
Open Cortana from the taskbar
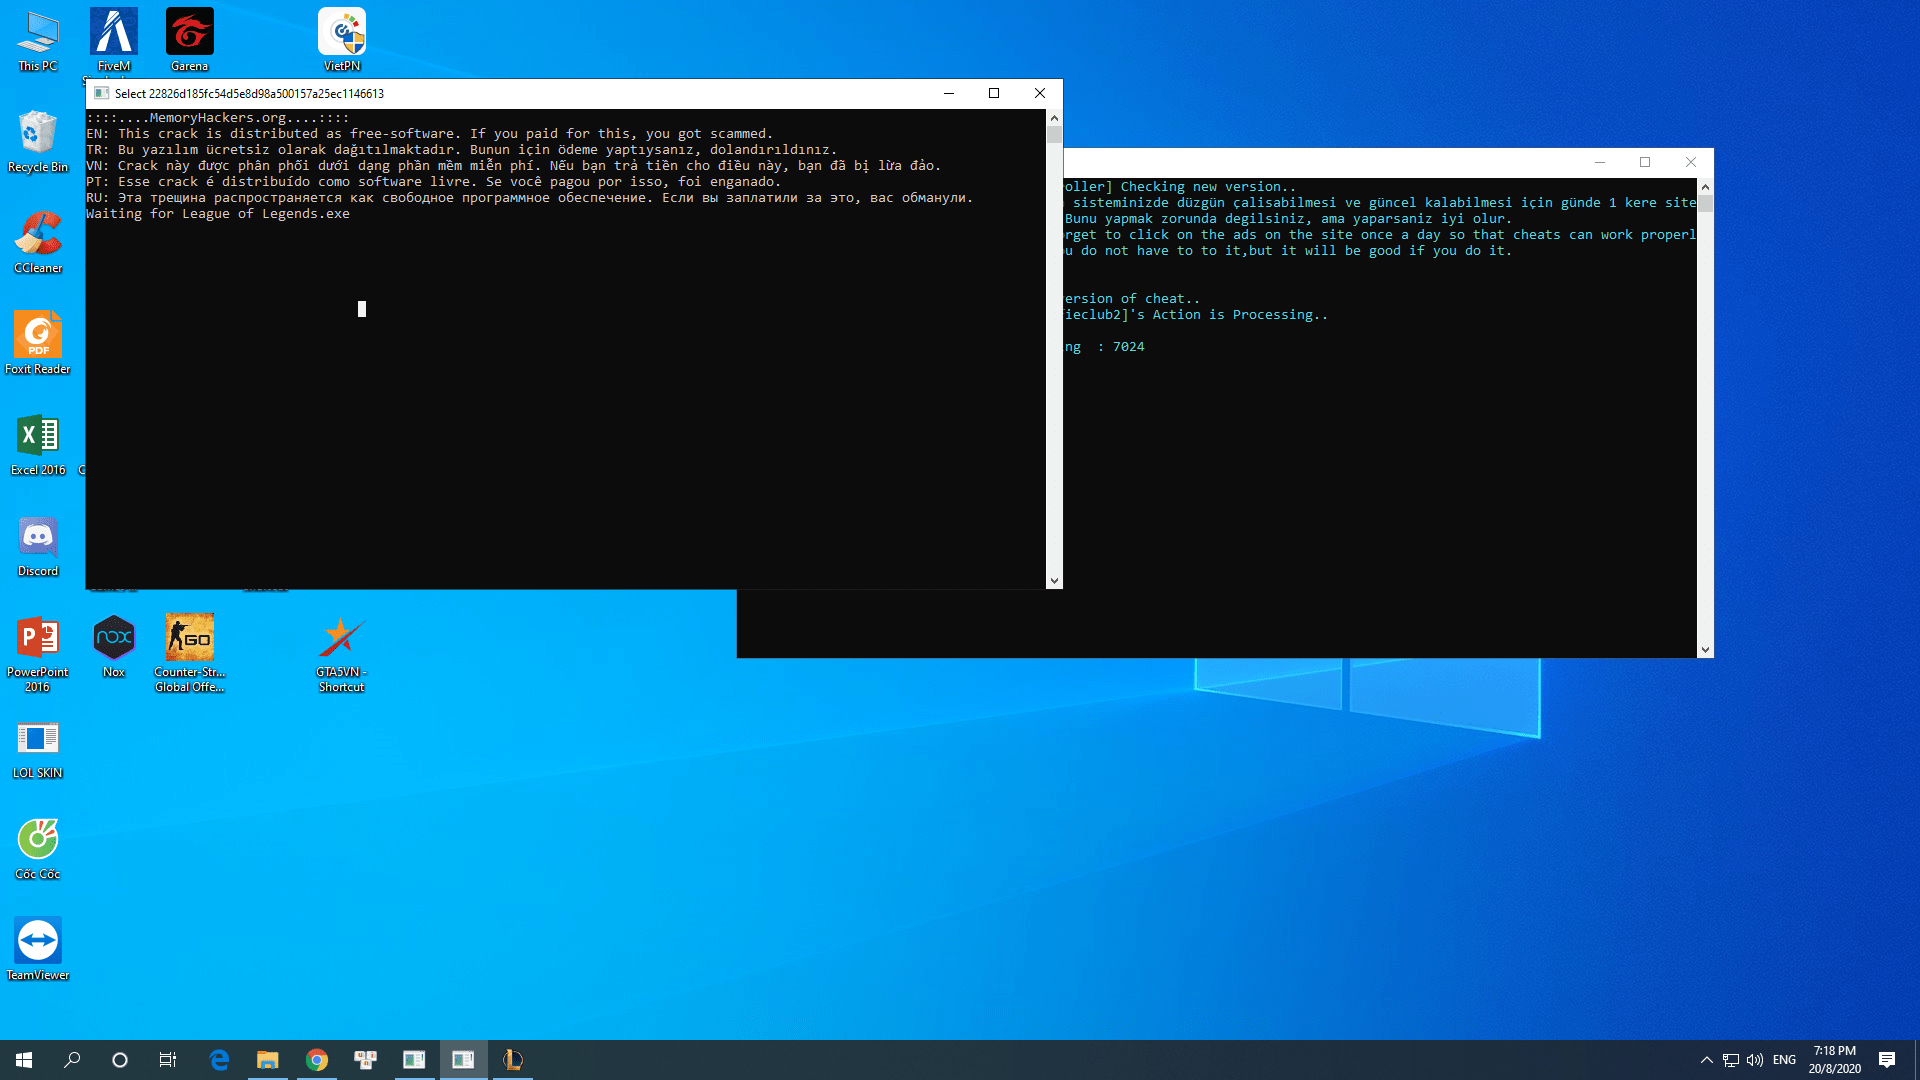point(120,1060)
